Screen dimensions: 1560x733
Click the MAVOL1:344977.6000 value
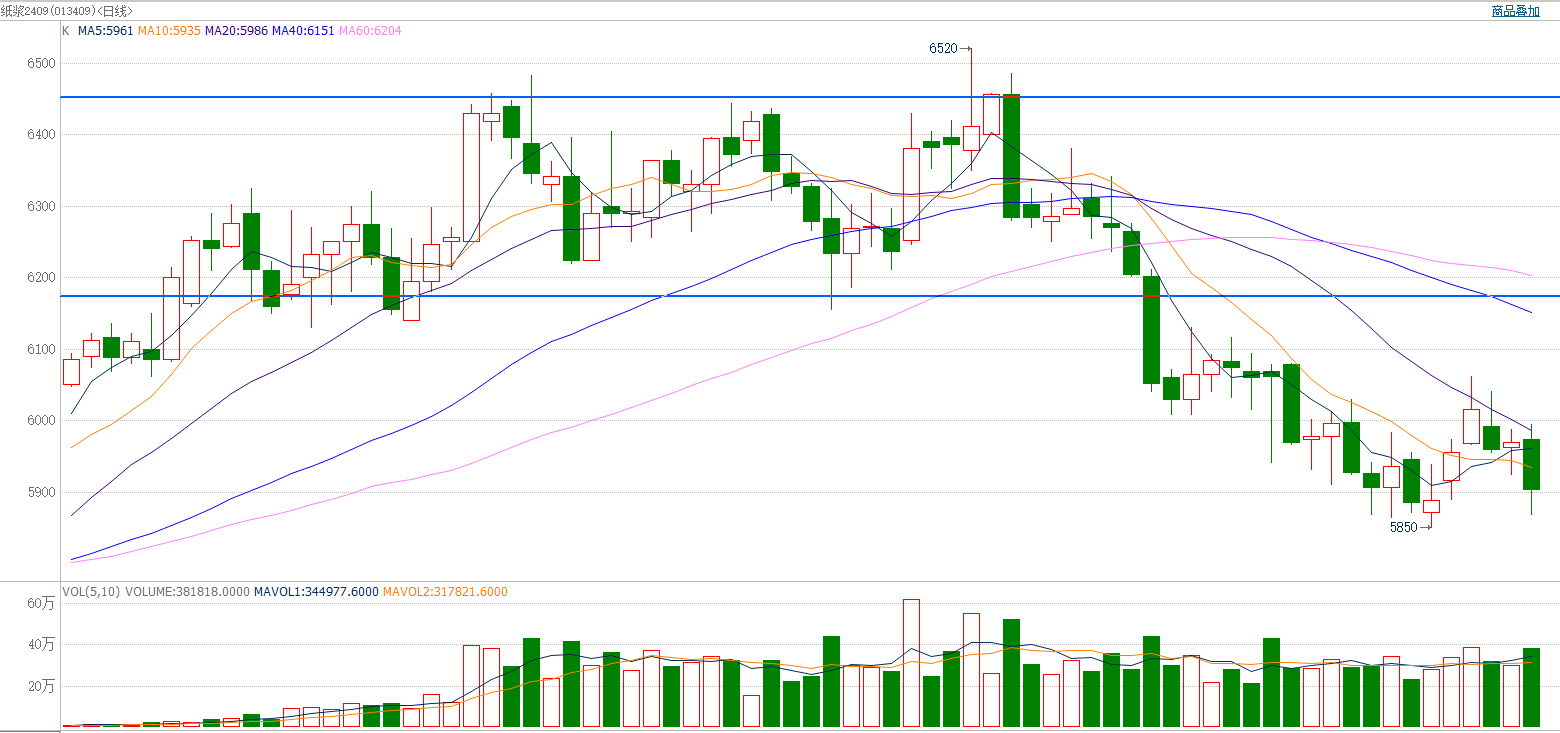click(316, 592)
